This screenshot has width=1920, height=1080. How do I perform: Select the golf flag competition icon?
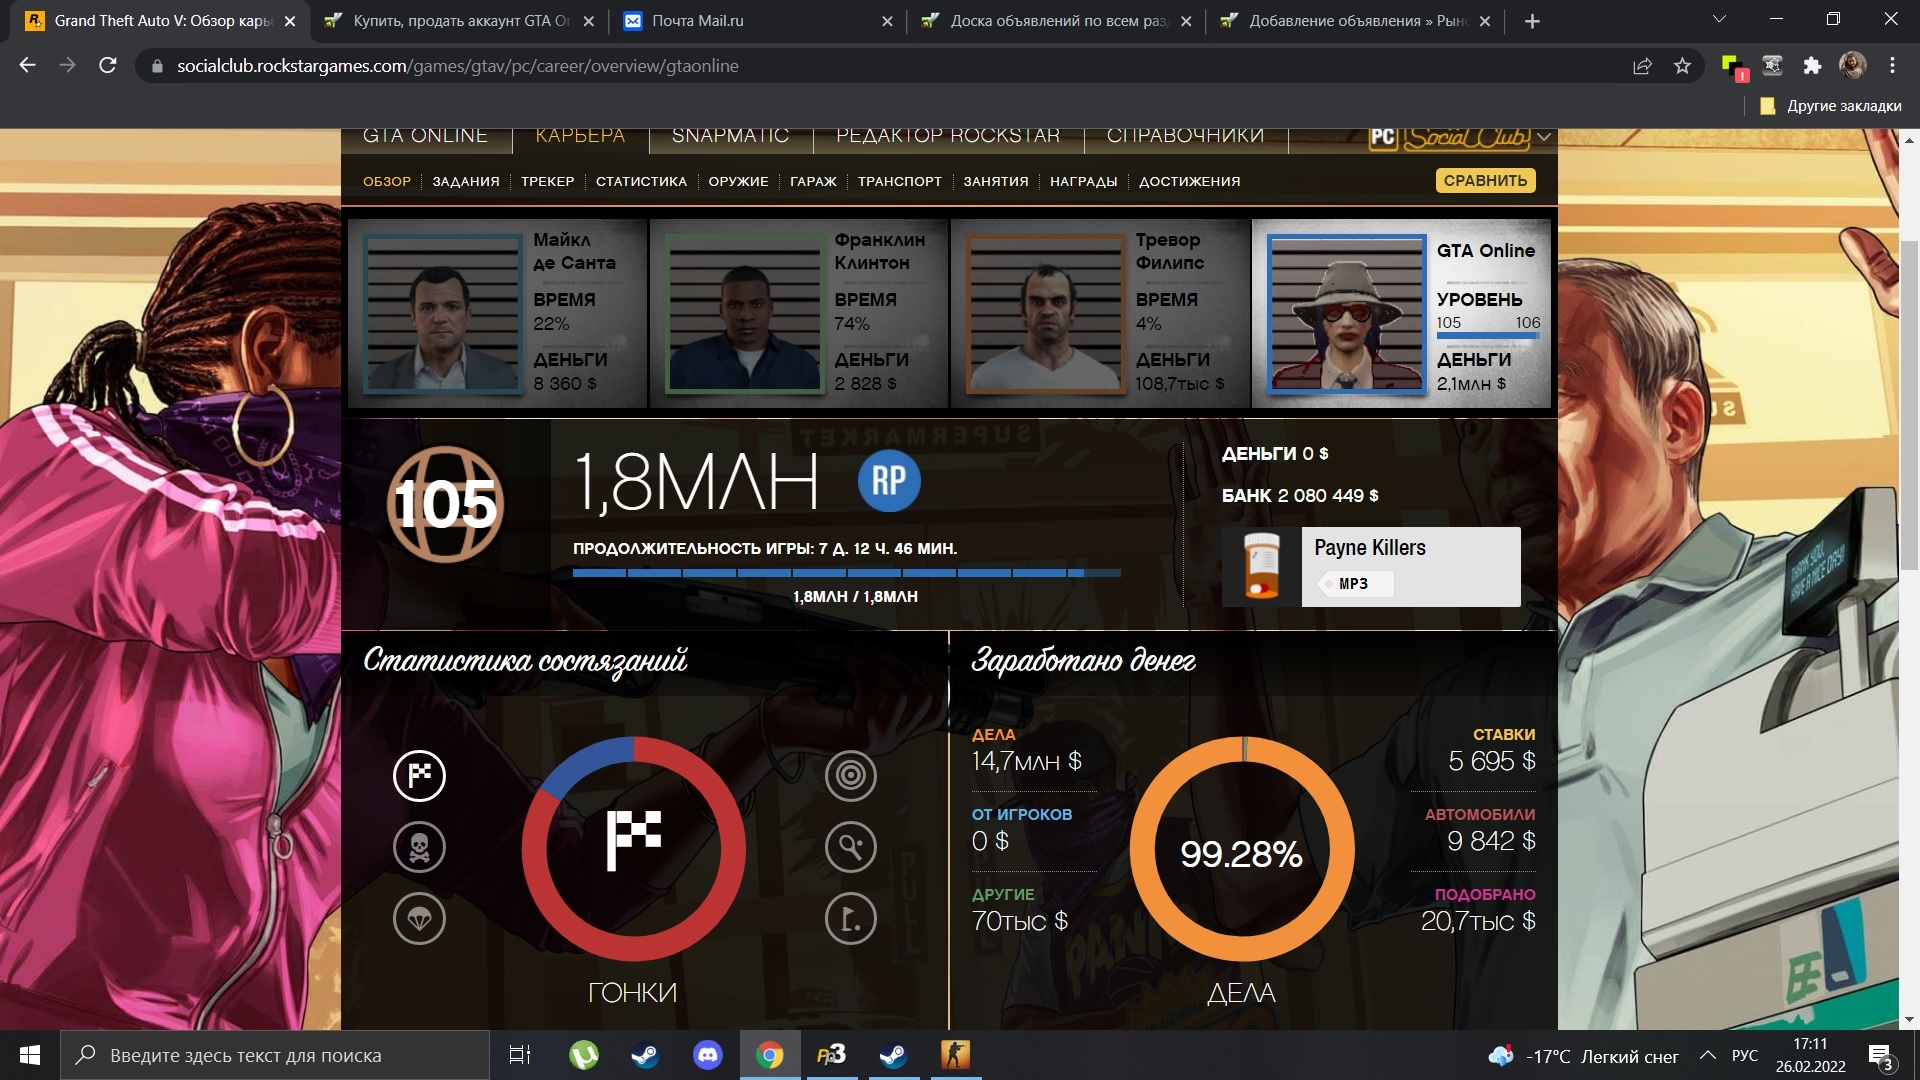click(x=851, y=919)
